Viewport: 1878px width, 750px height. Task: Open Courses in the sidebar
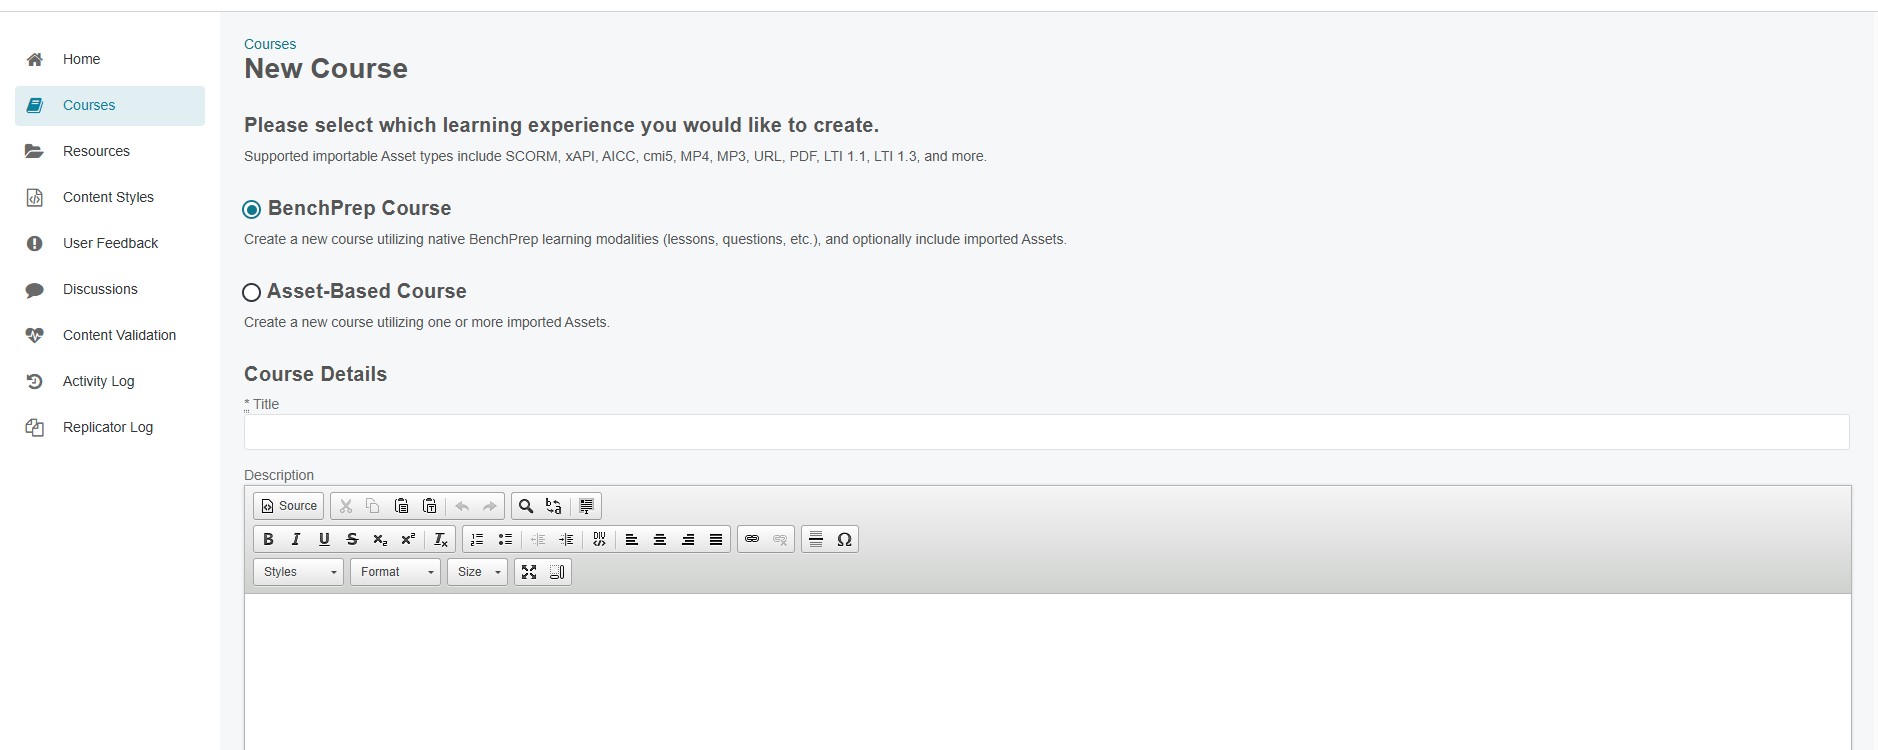tap(110, 106)
